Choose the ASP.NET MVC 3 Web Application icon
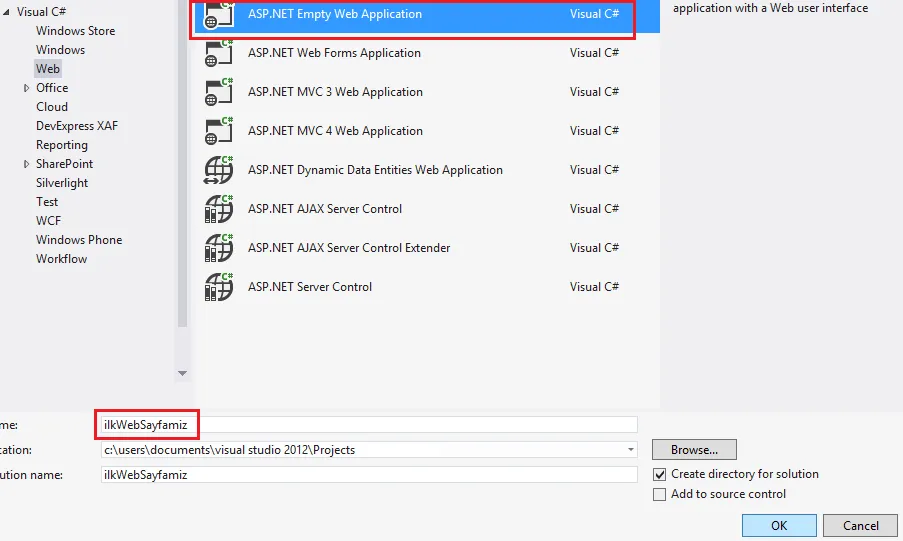 [x=218, y=93]
